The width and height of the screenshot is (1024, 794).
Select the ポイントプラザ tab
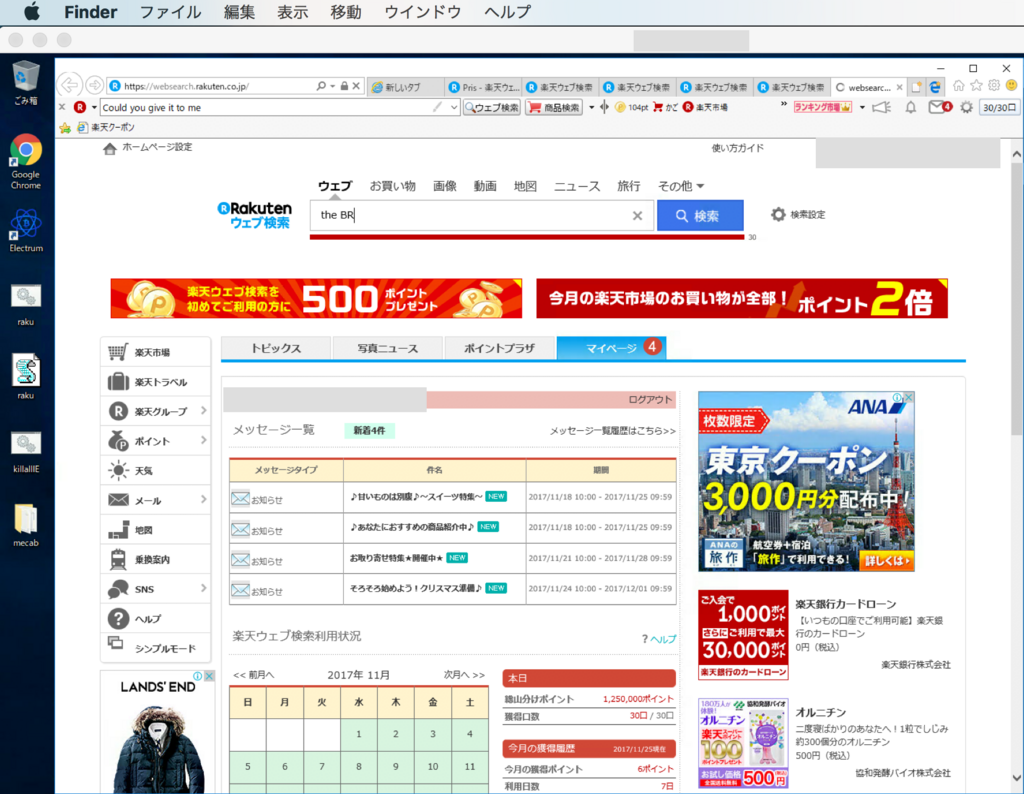500,348
